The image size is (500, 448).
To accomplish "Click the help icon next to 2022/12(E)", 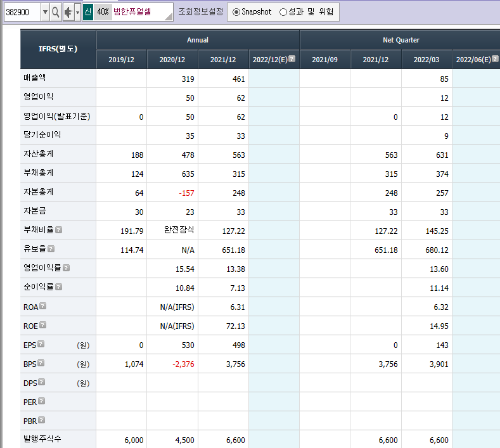I will point(292,58).
